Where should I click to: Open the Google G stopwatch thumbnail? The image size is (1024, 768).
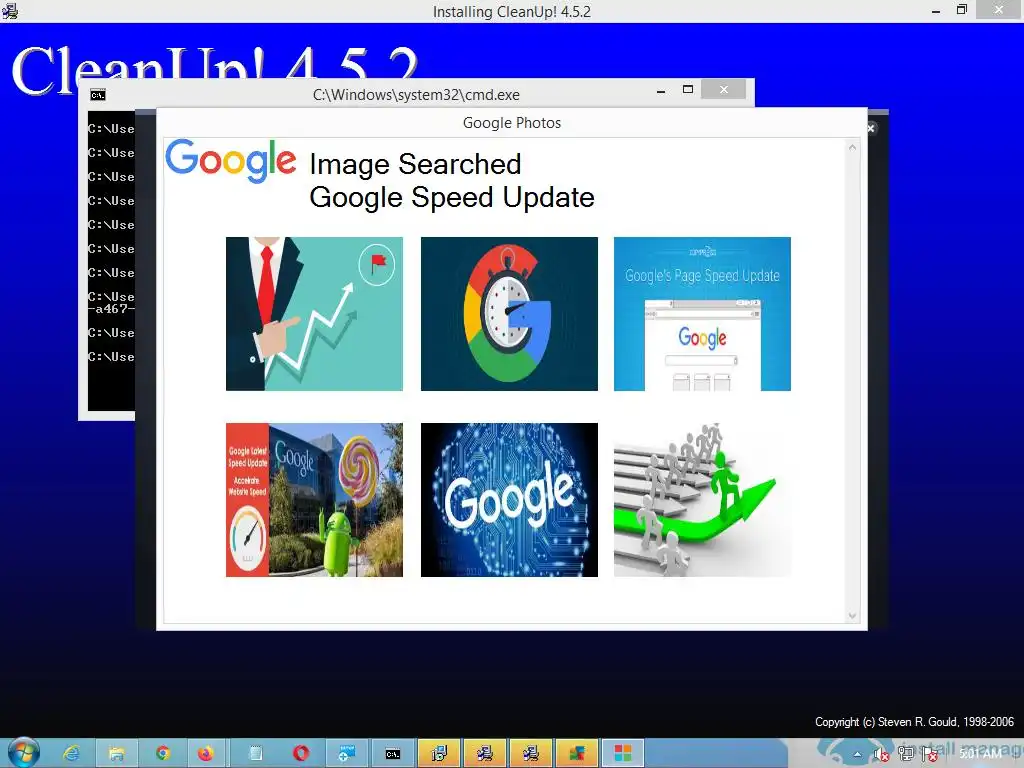509,313
